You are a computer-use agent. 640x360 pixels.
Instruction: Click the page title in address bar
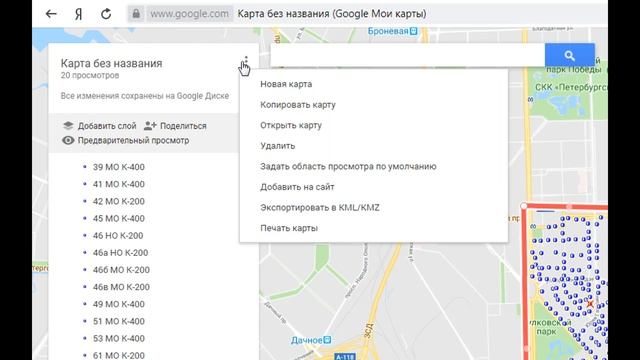332,14
